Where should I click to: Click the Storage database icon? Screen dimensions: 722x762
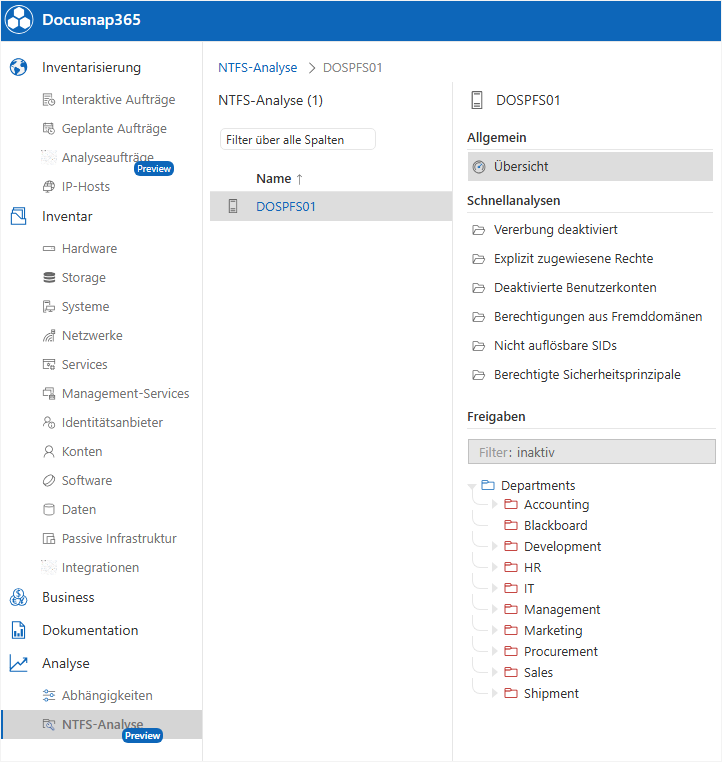coord(49,277)
